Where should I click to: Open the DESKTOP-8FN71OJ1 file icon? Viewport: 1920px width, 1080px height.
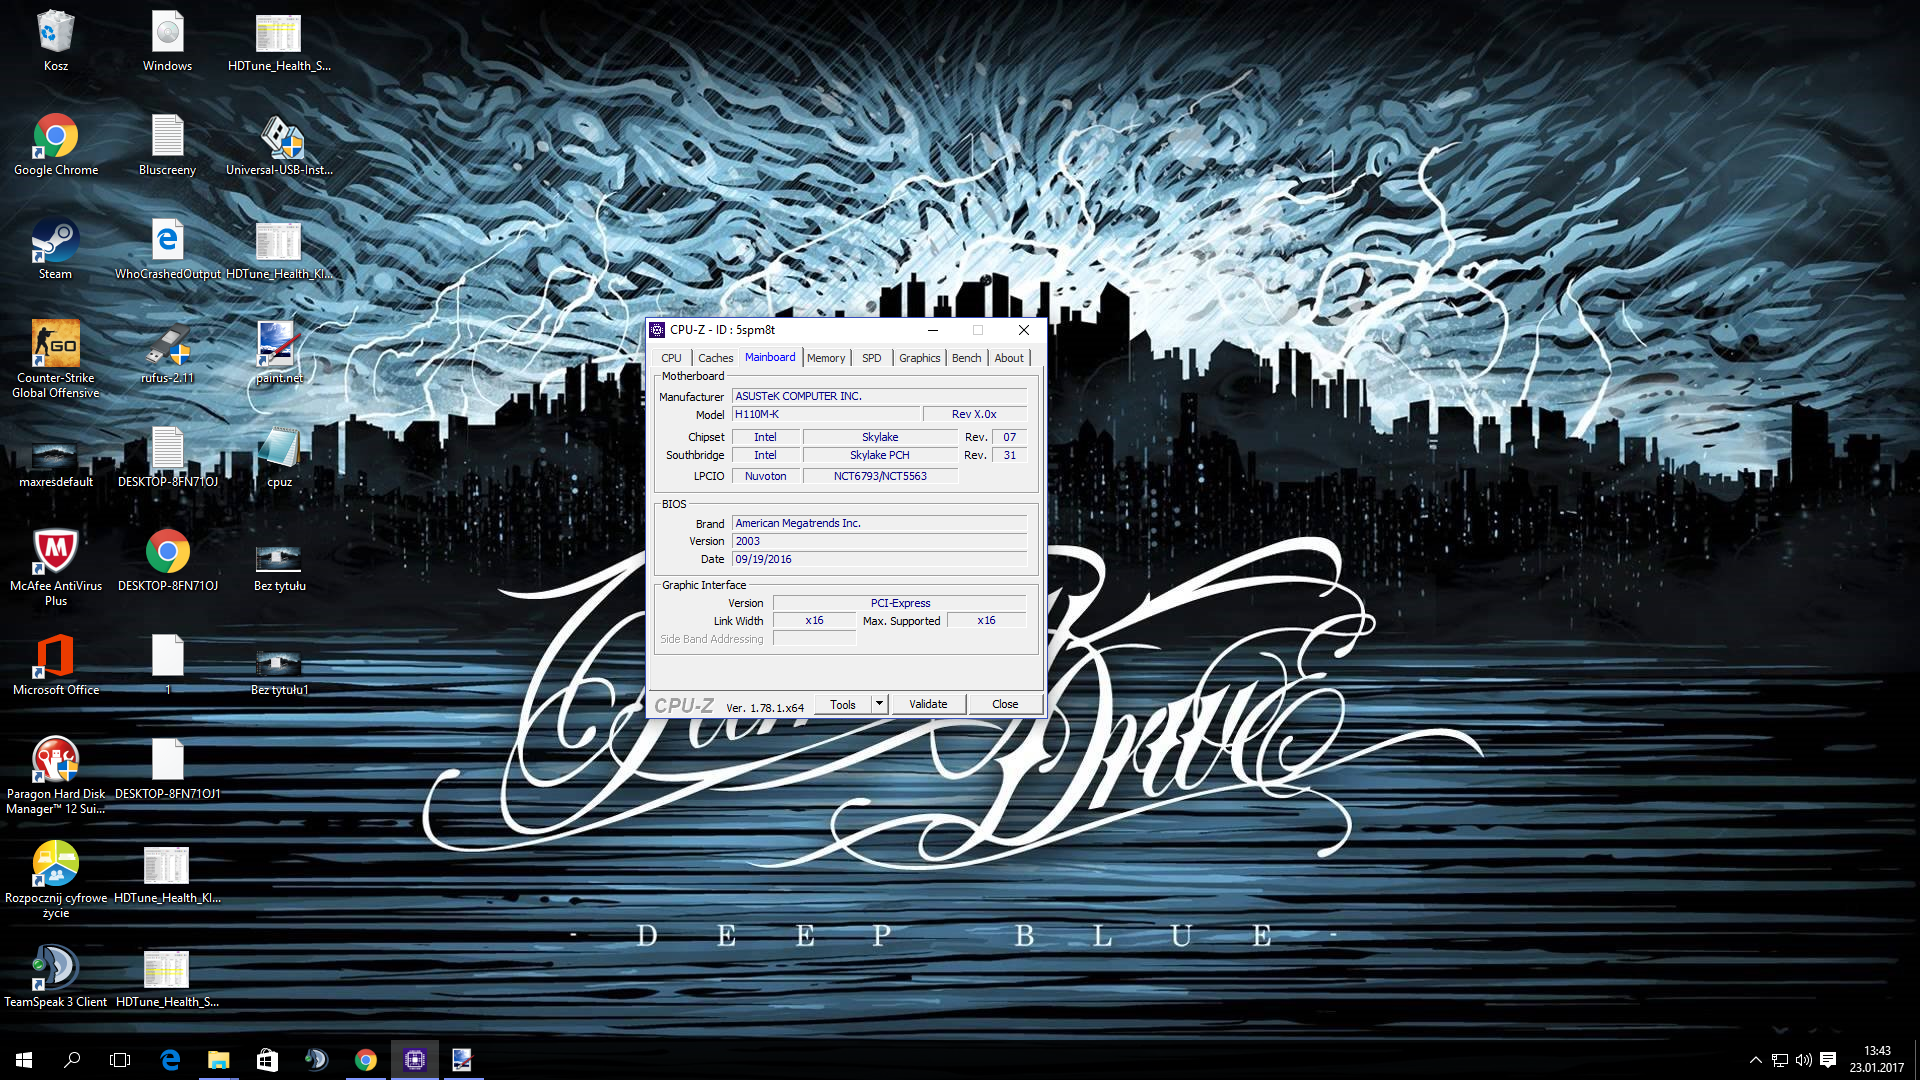[x=167, y=768]
